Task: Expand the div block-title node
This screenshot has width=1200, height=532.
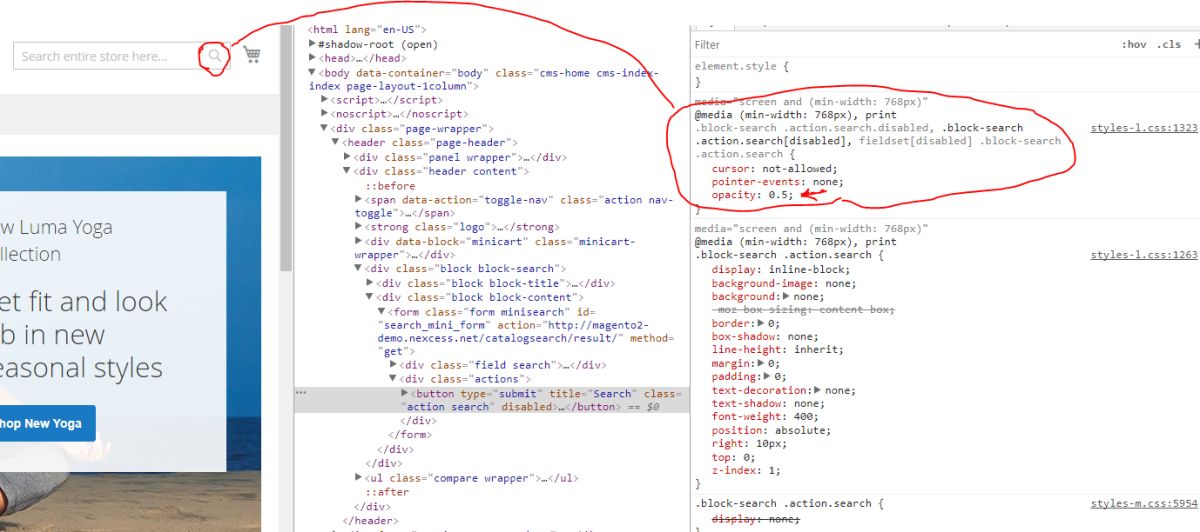Action: pyautogui.click(x=369, y=283)
